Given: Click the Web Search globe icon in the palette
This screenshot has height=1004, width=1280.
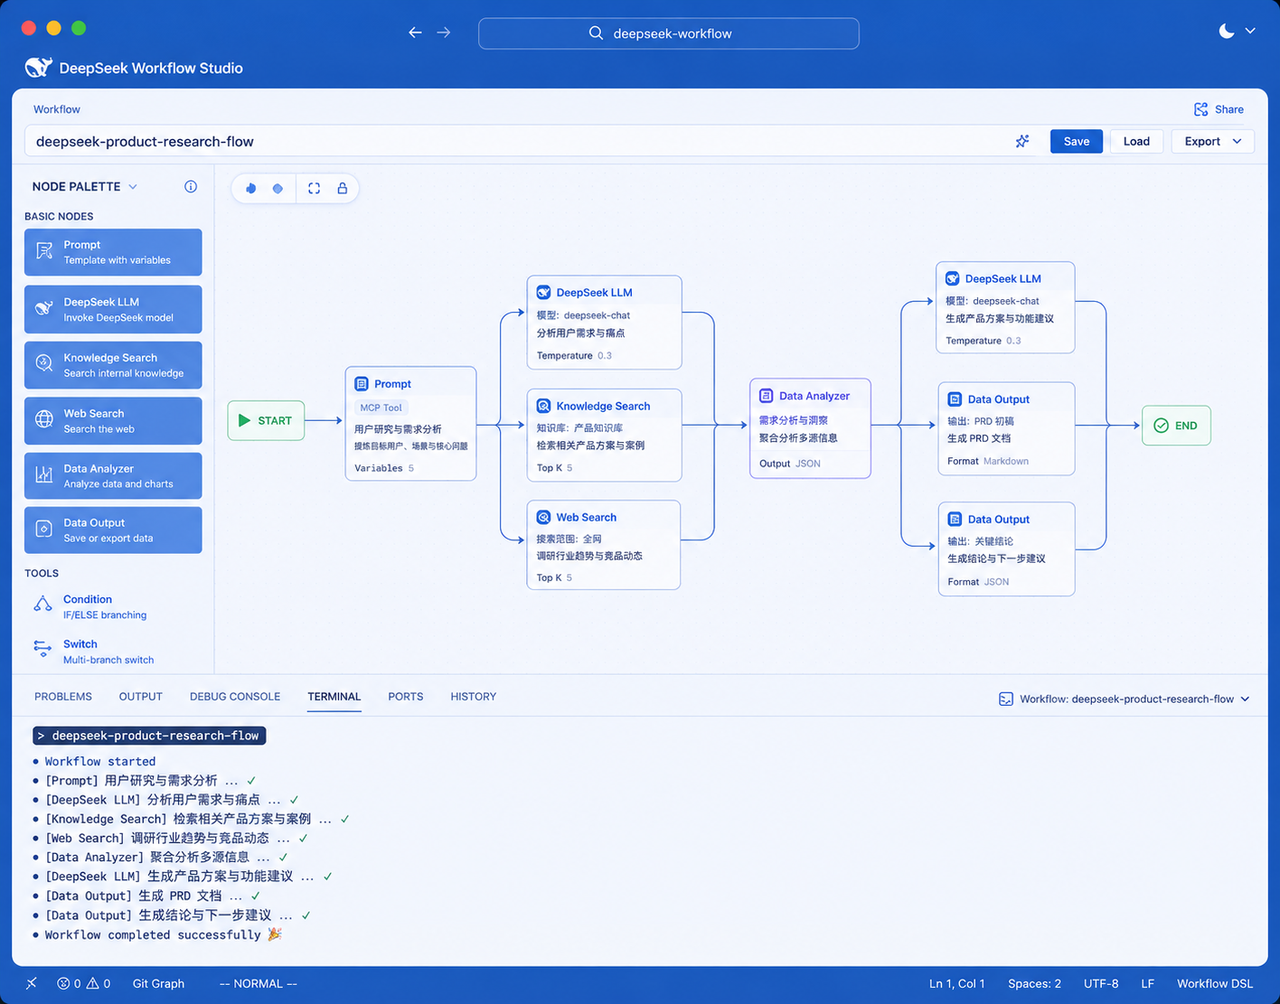Looking at the screenshot, I should pos(44,420).
